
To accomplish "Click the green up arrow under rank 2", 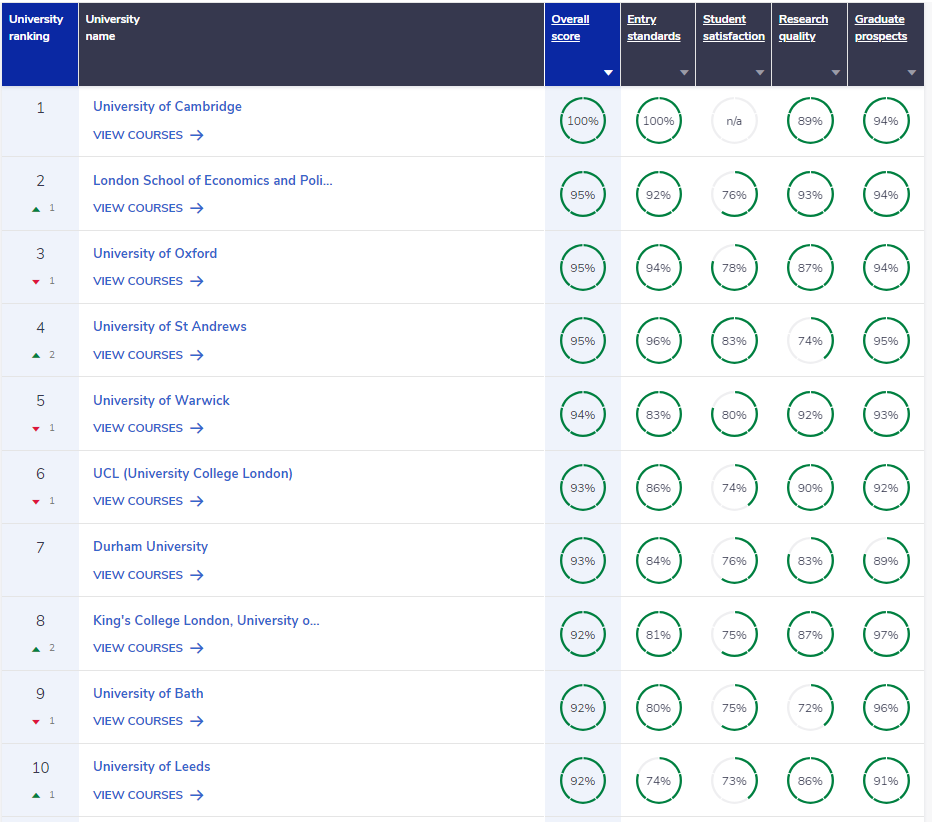I will (x=36, y=208).
